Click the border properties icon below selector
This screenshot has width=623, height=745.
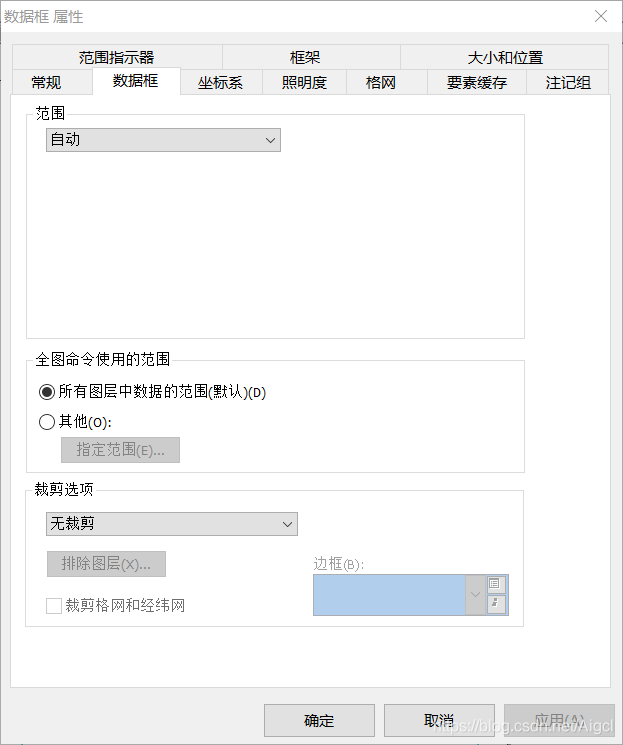(x=495, y=604)
